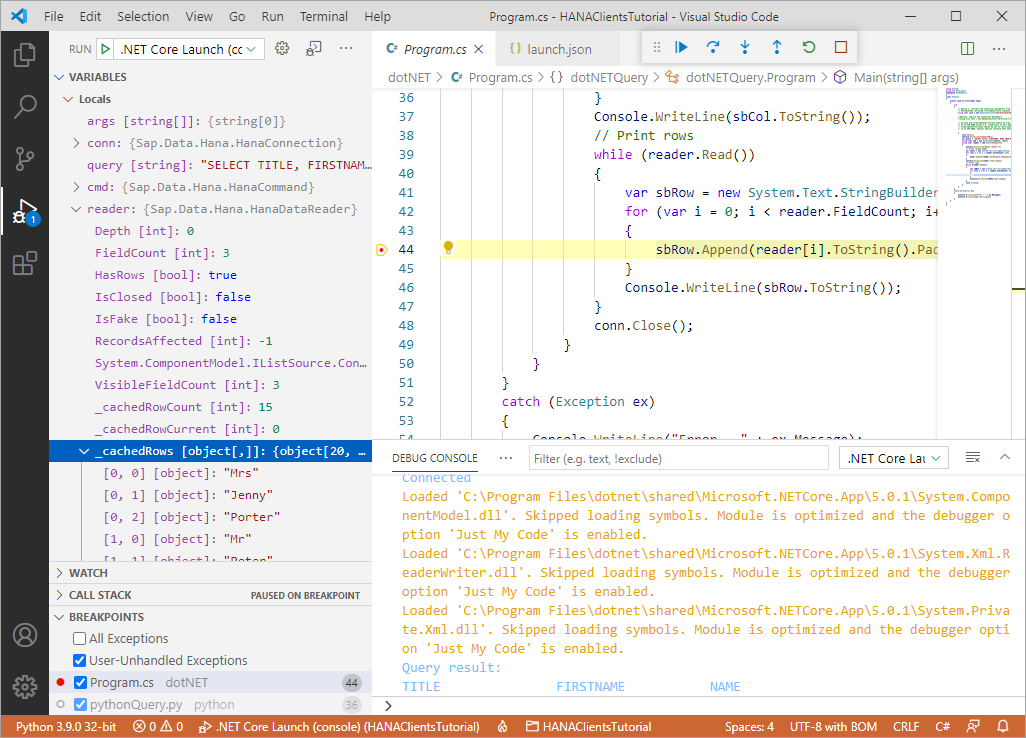
Task: Uncheck the Program.cs breakpoint checkbox
Action: coord(80,682)
